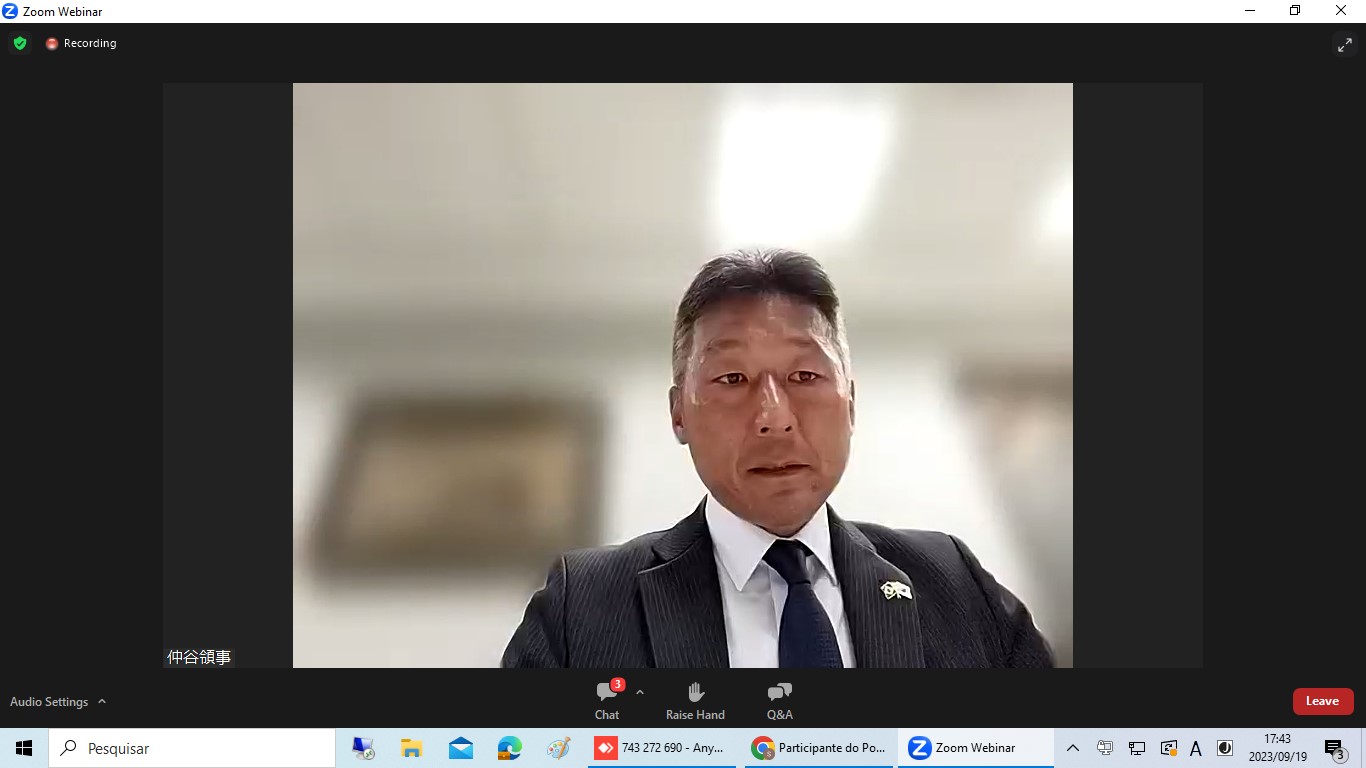This screenshot has height=768, width=1366.
Task: Click the Pesquisar search box
Action: click(x=192, y=748)
